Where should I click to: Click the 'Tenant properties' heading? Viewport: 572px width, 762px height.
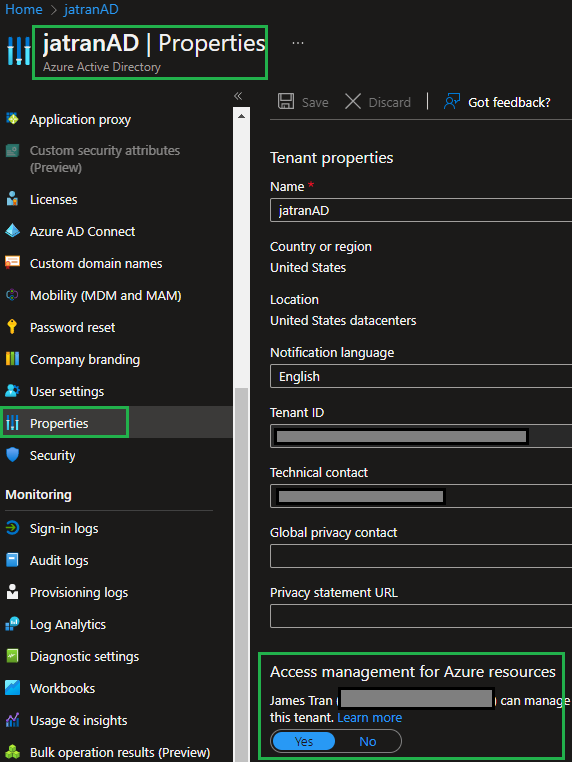(331, 158)
